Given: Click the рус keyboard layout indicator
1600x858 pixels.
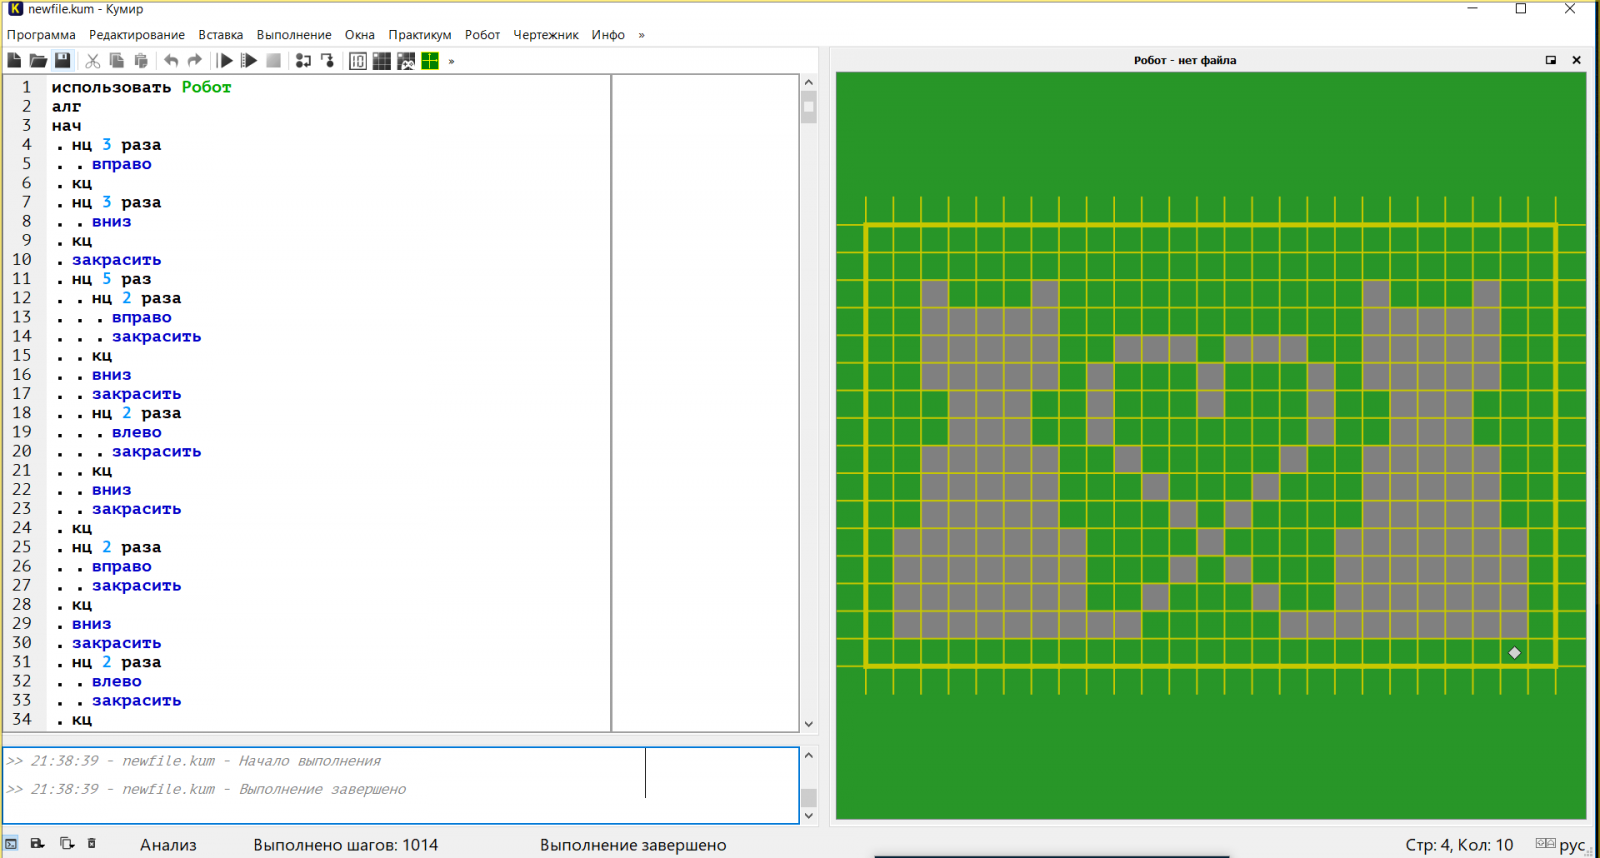Looking at the screenshot, I should pyautogui.click(x=1571, y=845).
